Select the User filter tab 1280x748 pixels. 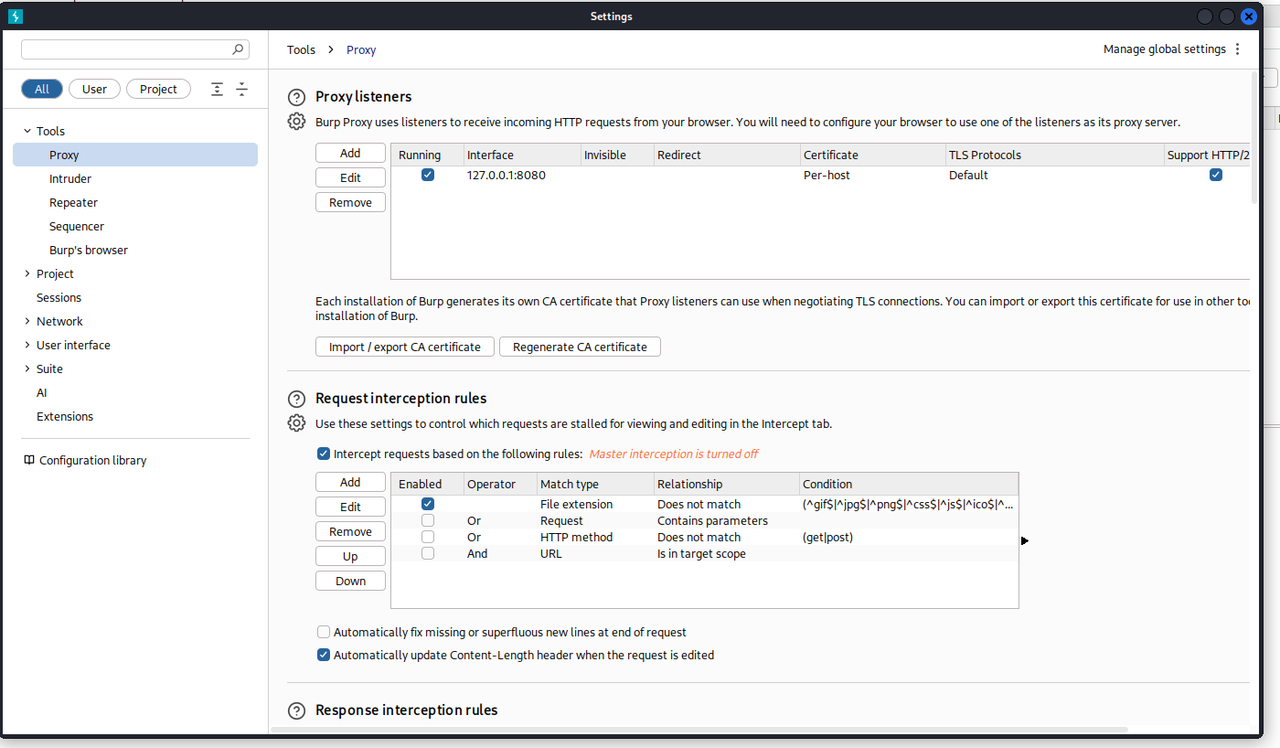tap(94, 89)
